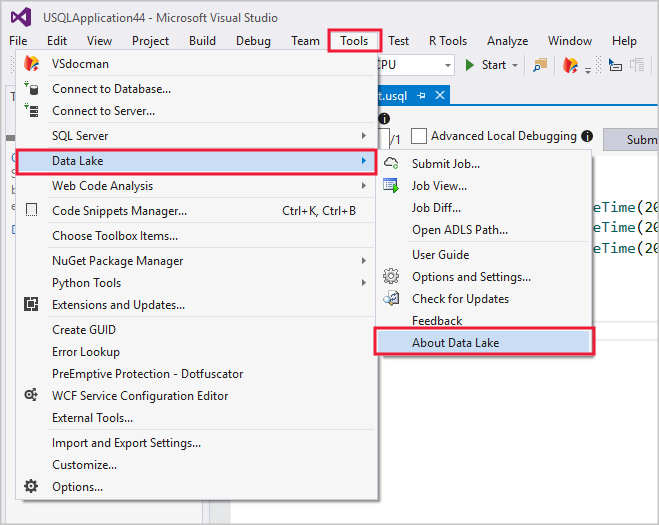
Task: Expand the NuGet Package Manager submenu arrow
Action: 363,261
